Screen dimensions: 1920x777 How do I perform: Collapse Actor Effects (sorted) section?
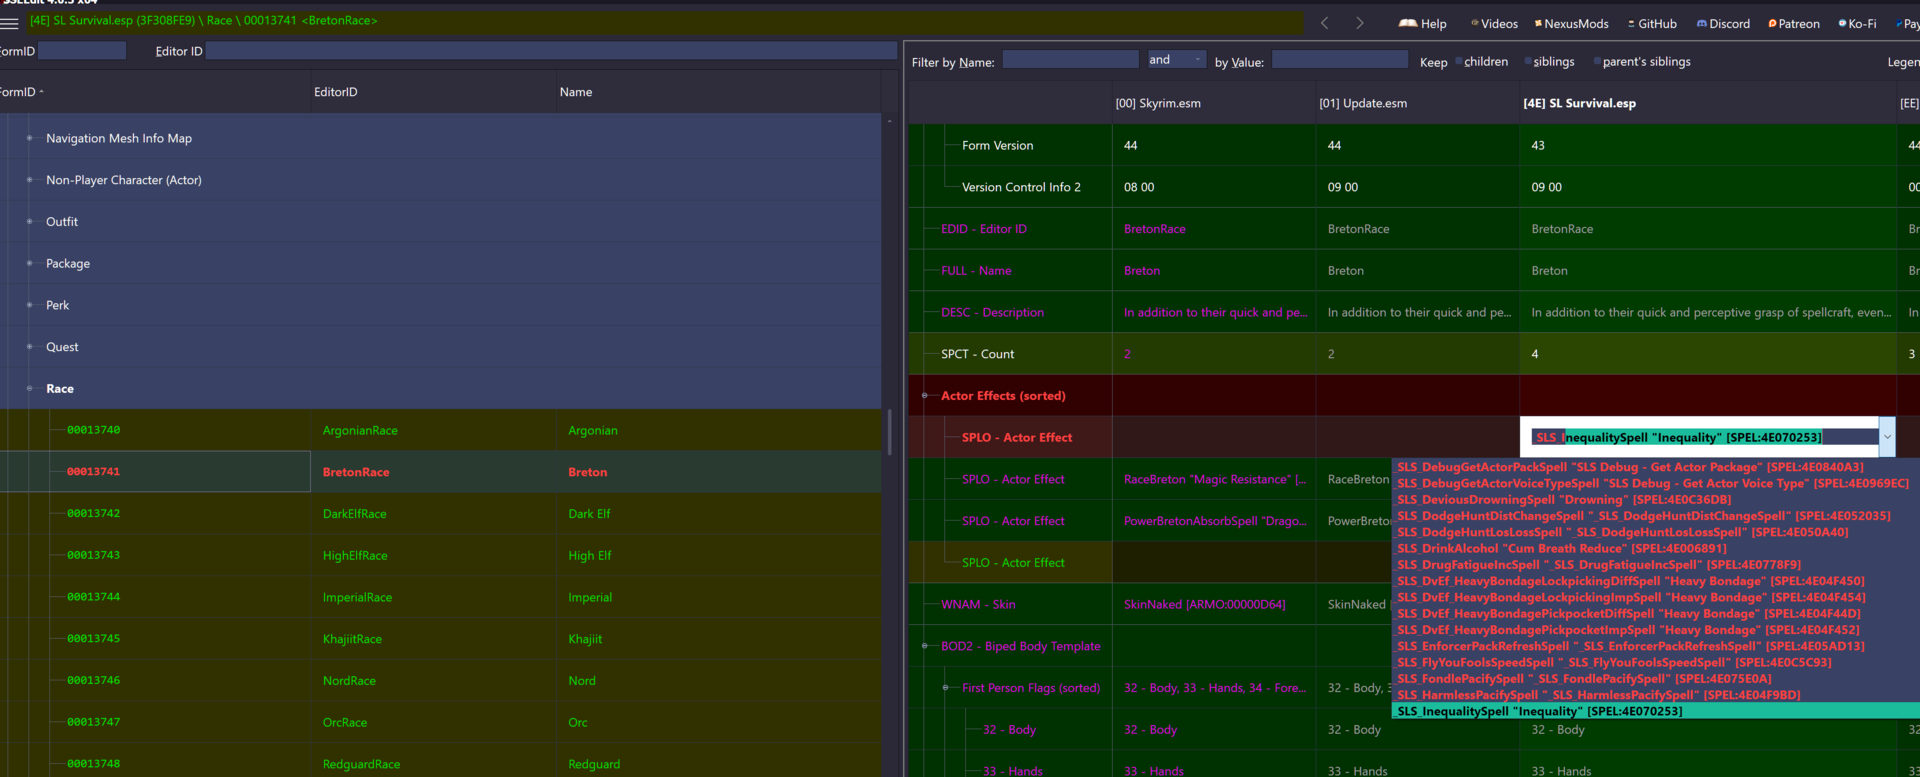924,396
